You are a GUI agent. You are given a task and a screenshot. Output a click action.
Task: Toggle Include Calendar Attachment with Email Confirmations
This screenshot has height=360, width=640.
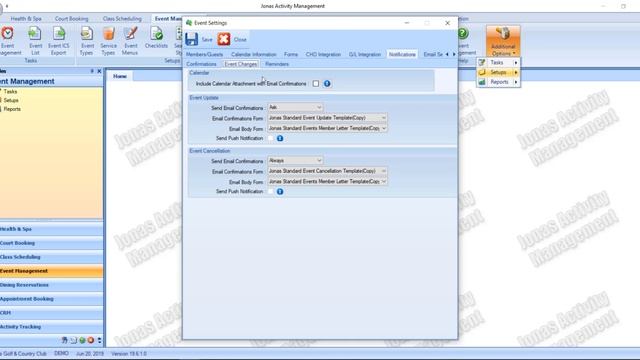point(316,84)
